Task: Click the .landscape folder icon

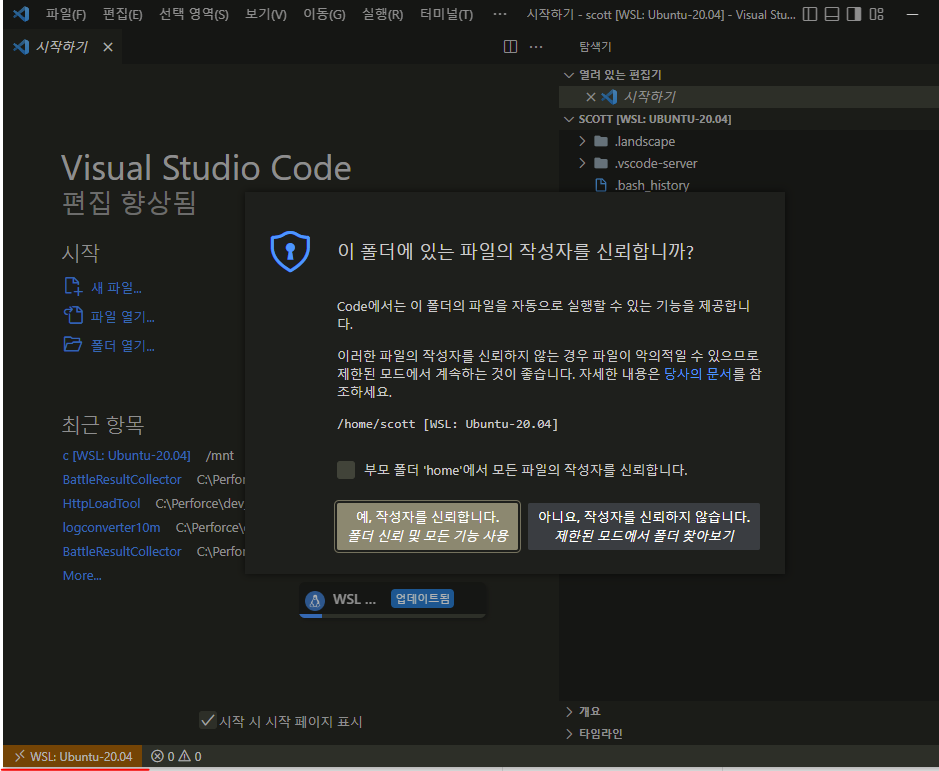Action: click(x=601, y=141)
